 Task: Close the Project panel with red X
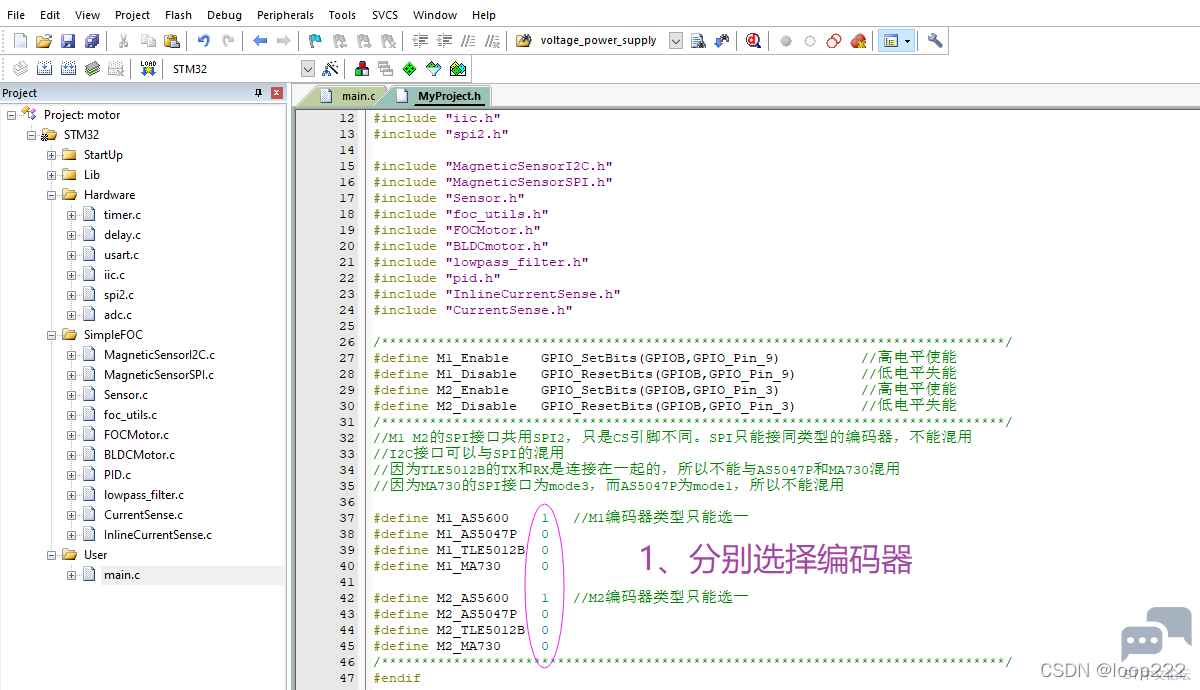pyautogui.click(x=277, y=93)
